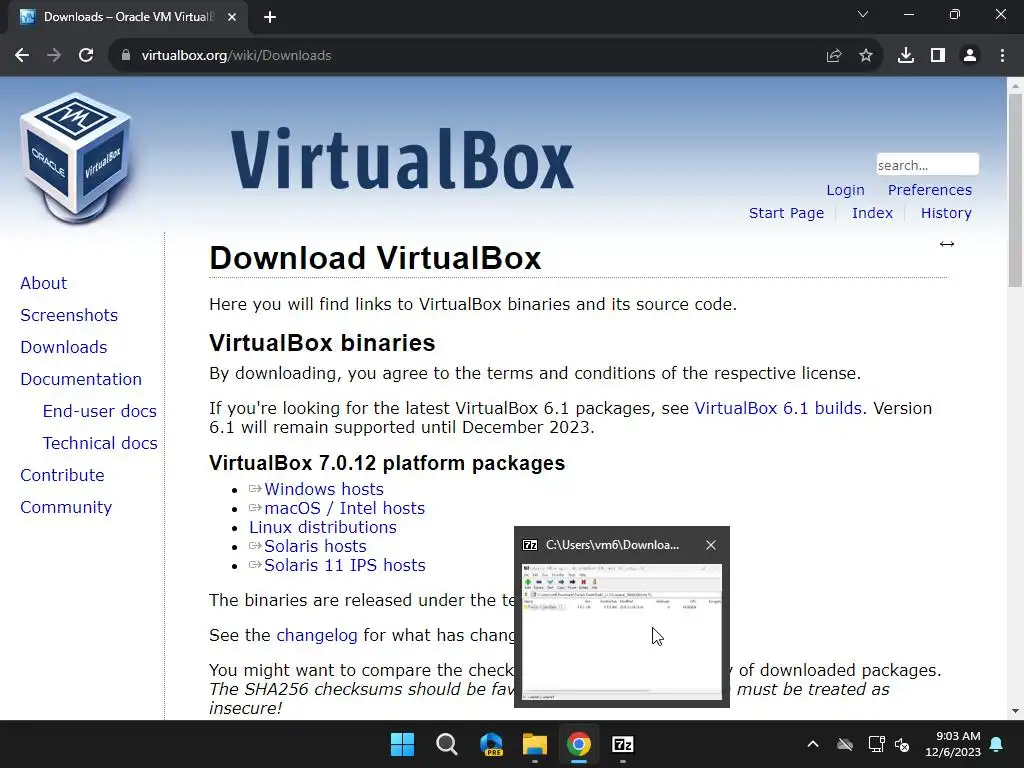Click the VirtualBox cube logo
This screenshot has width=1024, height=768.
click(76, 158)
